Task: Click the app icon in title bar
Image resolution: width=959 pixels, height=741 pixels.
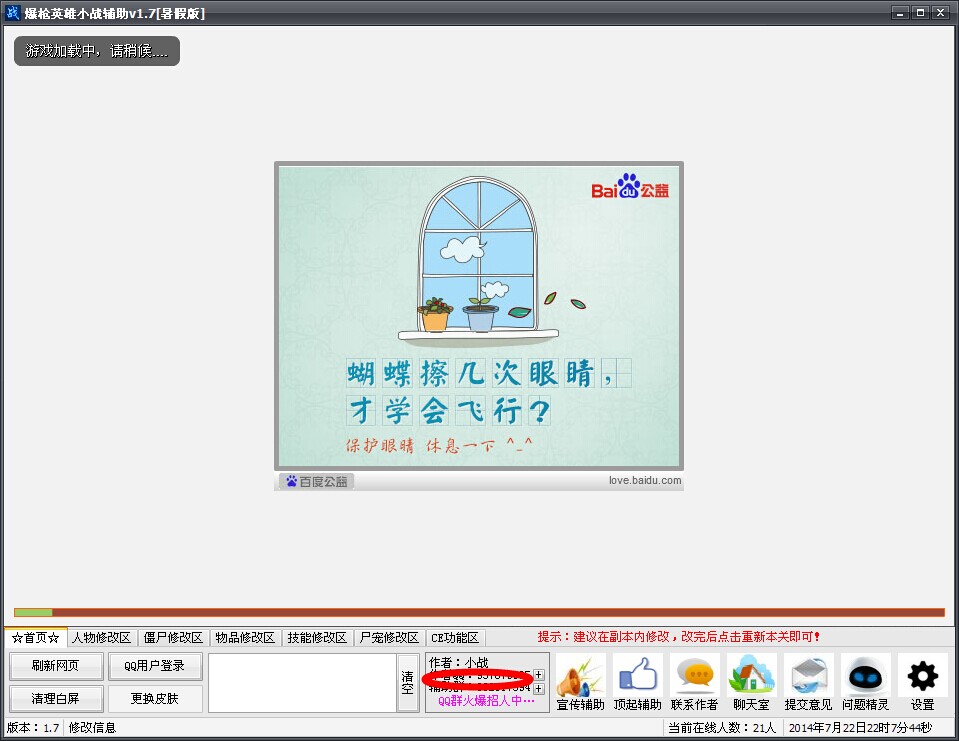Action: (12, 13)
